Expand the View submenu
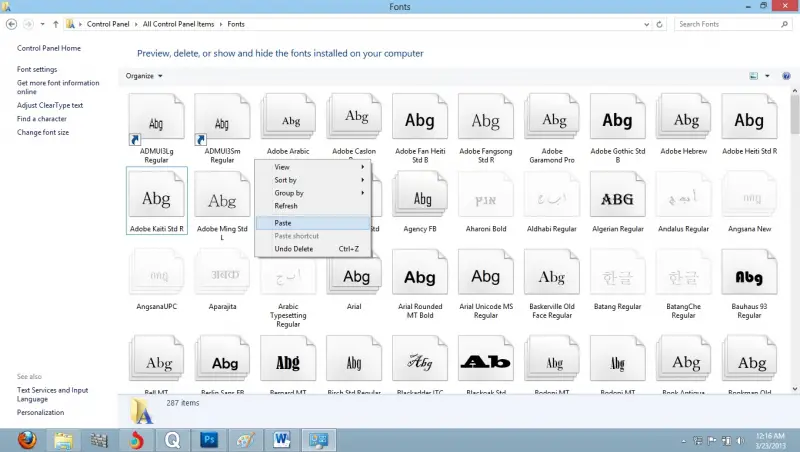Image resolution: width=800 pixels, height=452 pixels. coord(313,167)
